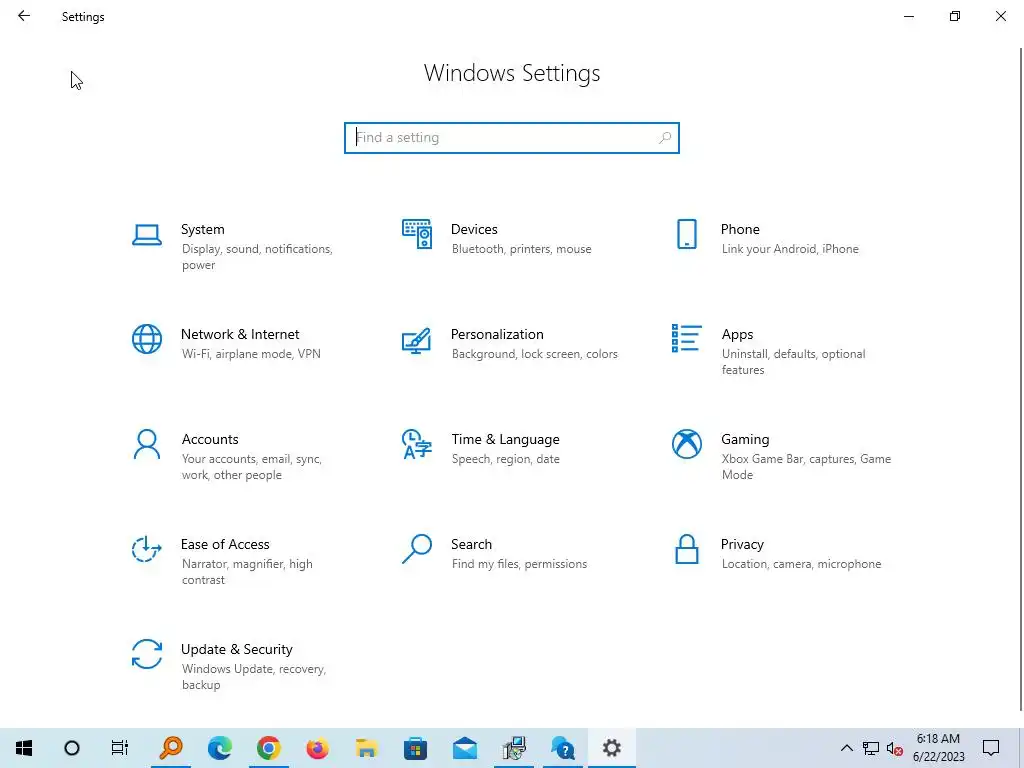Select the Privacy title text

(x=742, y=545)
